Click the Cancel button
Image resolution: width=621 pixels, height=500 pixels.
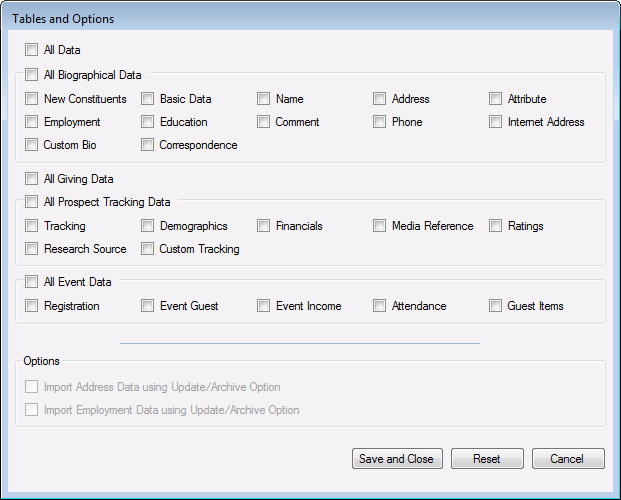(568, 459)
